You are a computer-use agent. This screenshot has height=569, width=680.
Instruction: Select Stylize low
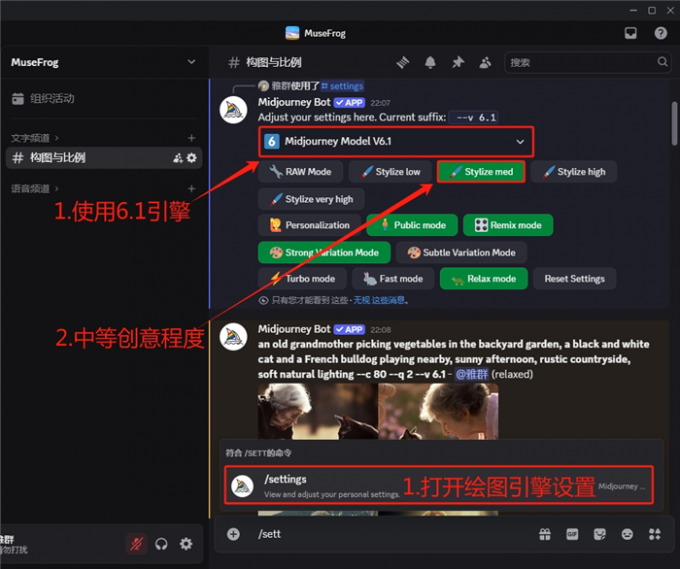(x=390, y=172)
